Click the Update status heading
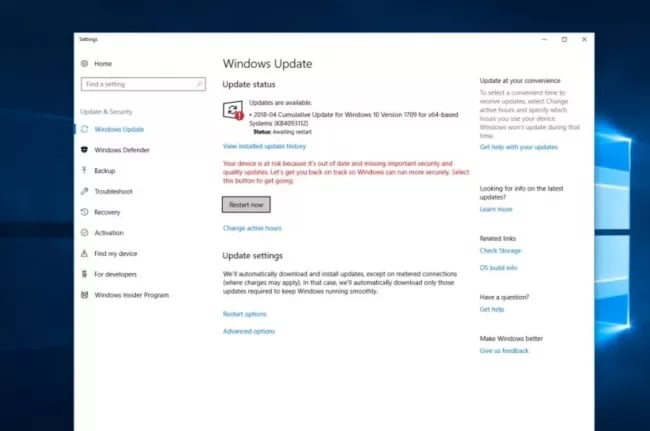Viewport: 650px width, 431px height. [x=249, y=84]
